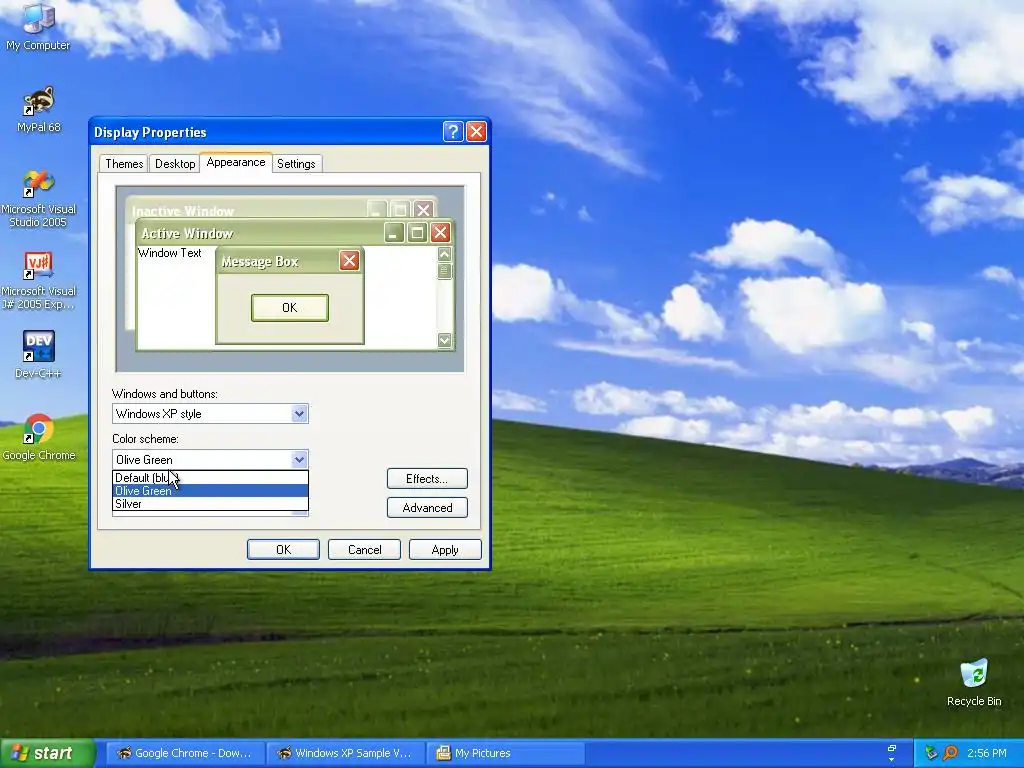Select the Recycle Bin icon
The image size is (1024, 768).
(x=974, y=683)
